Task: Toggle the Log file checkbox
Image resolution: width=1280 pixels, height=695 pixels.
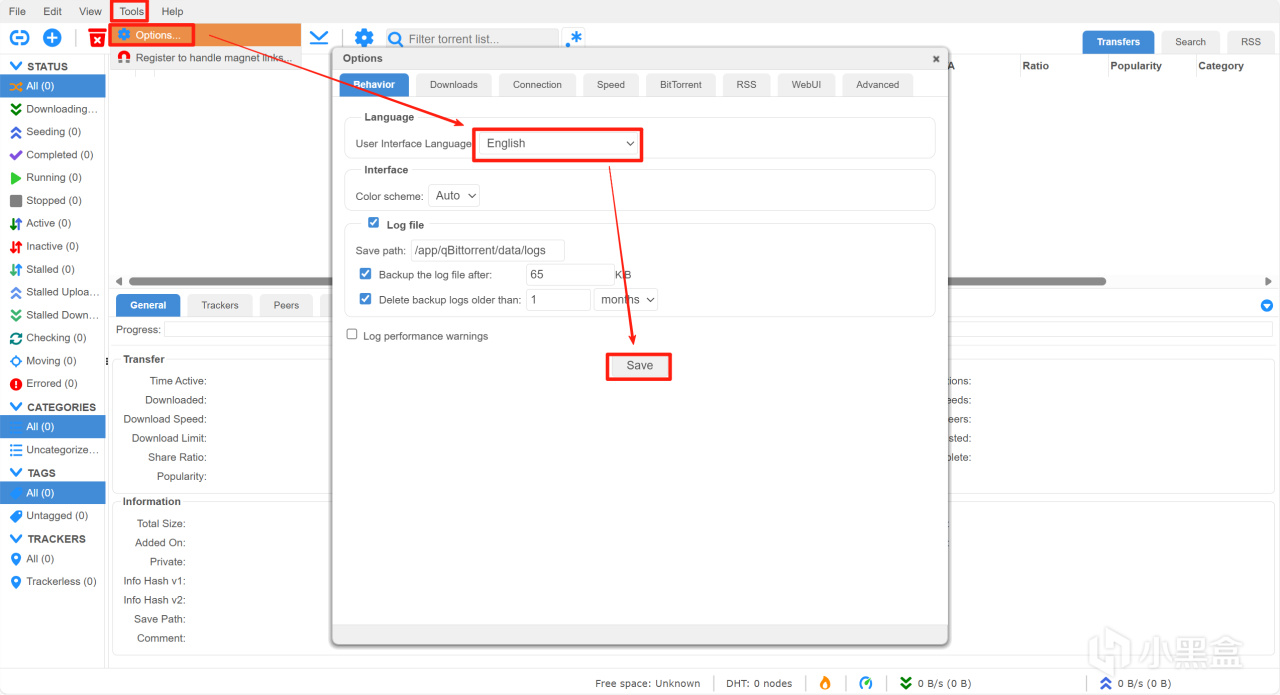Action: click(x=373, y=223)
